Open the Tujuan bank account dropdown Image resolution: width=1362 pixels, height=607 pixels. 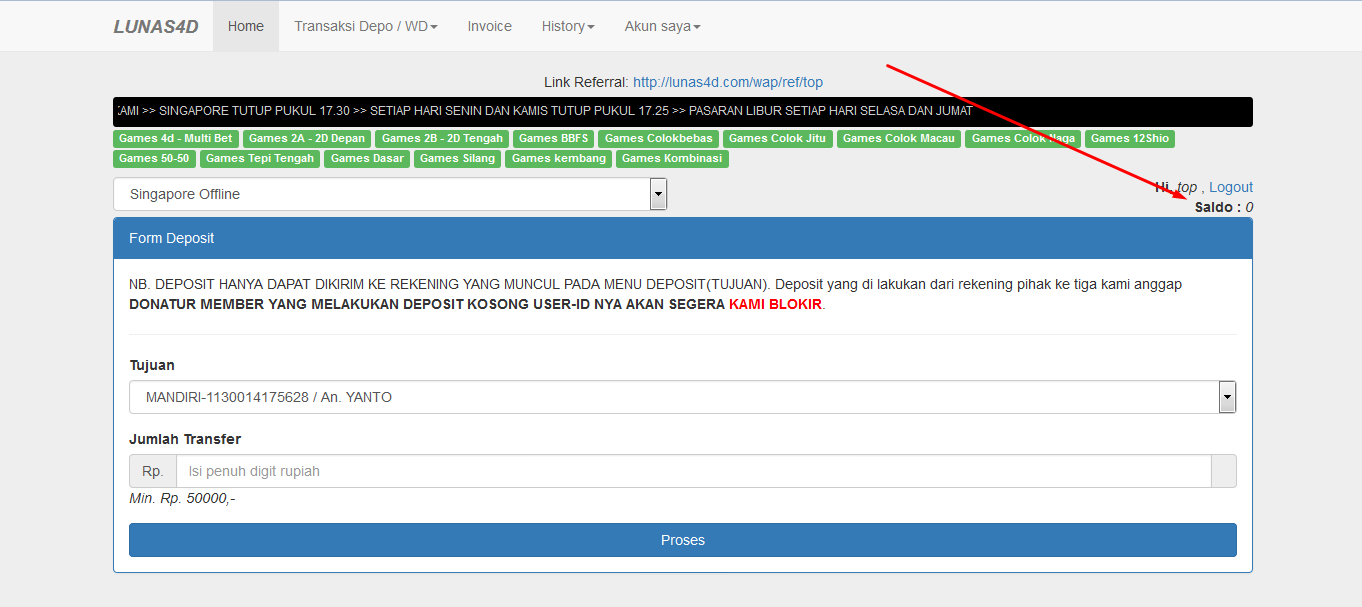(682, 397)
